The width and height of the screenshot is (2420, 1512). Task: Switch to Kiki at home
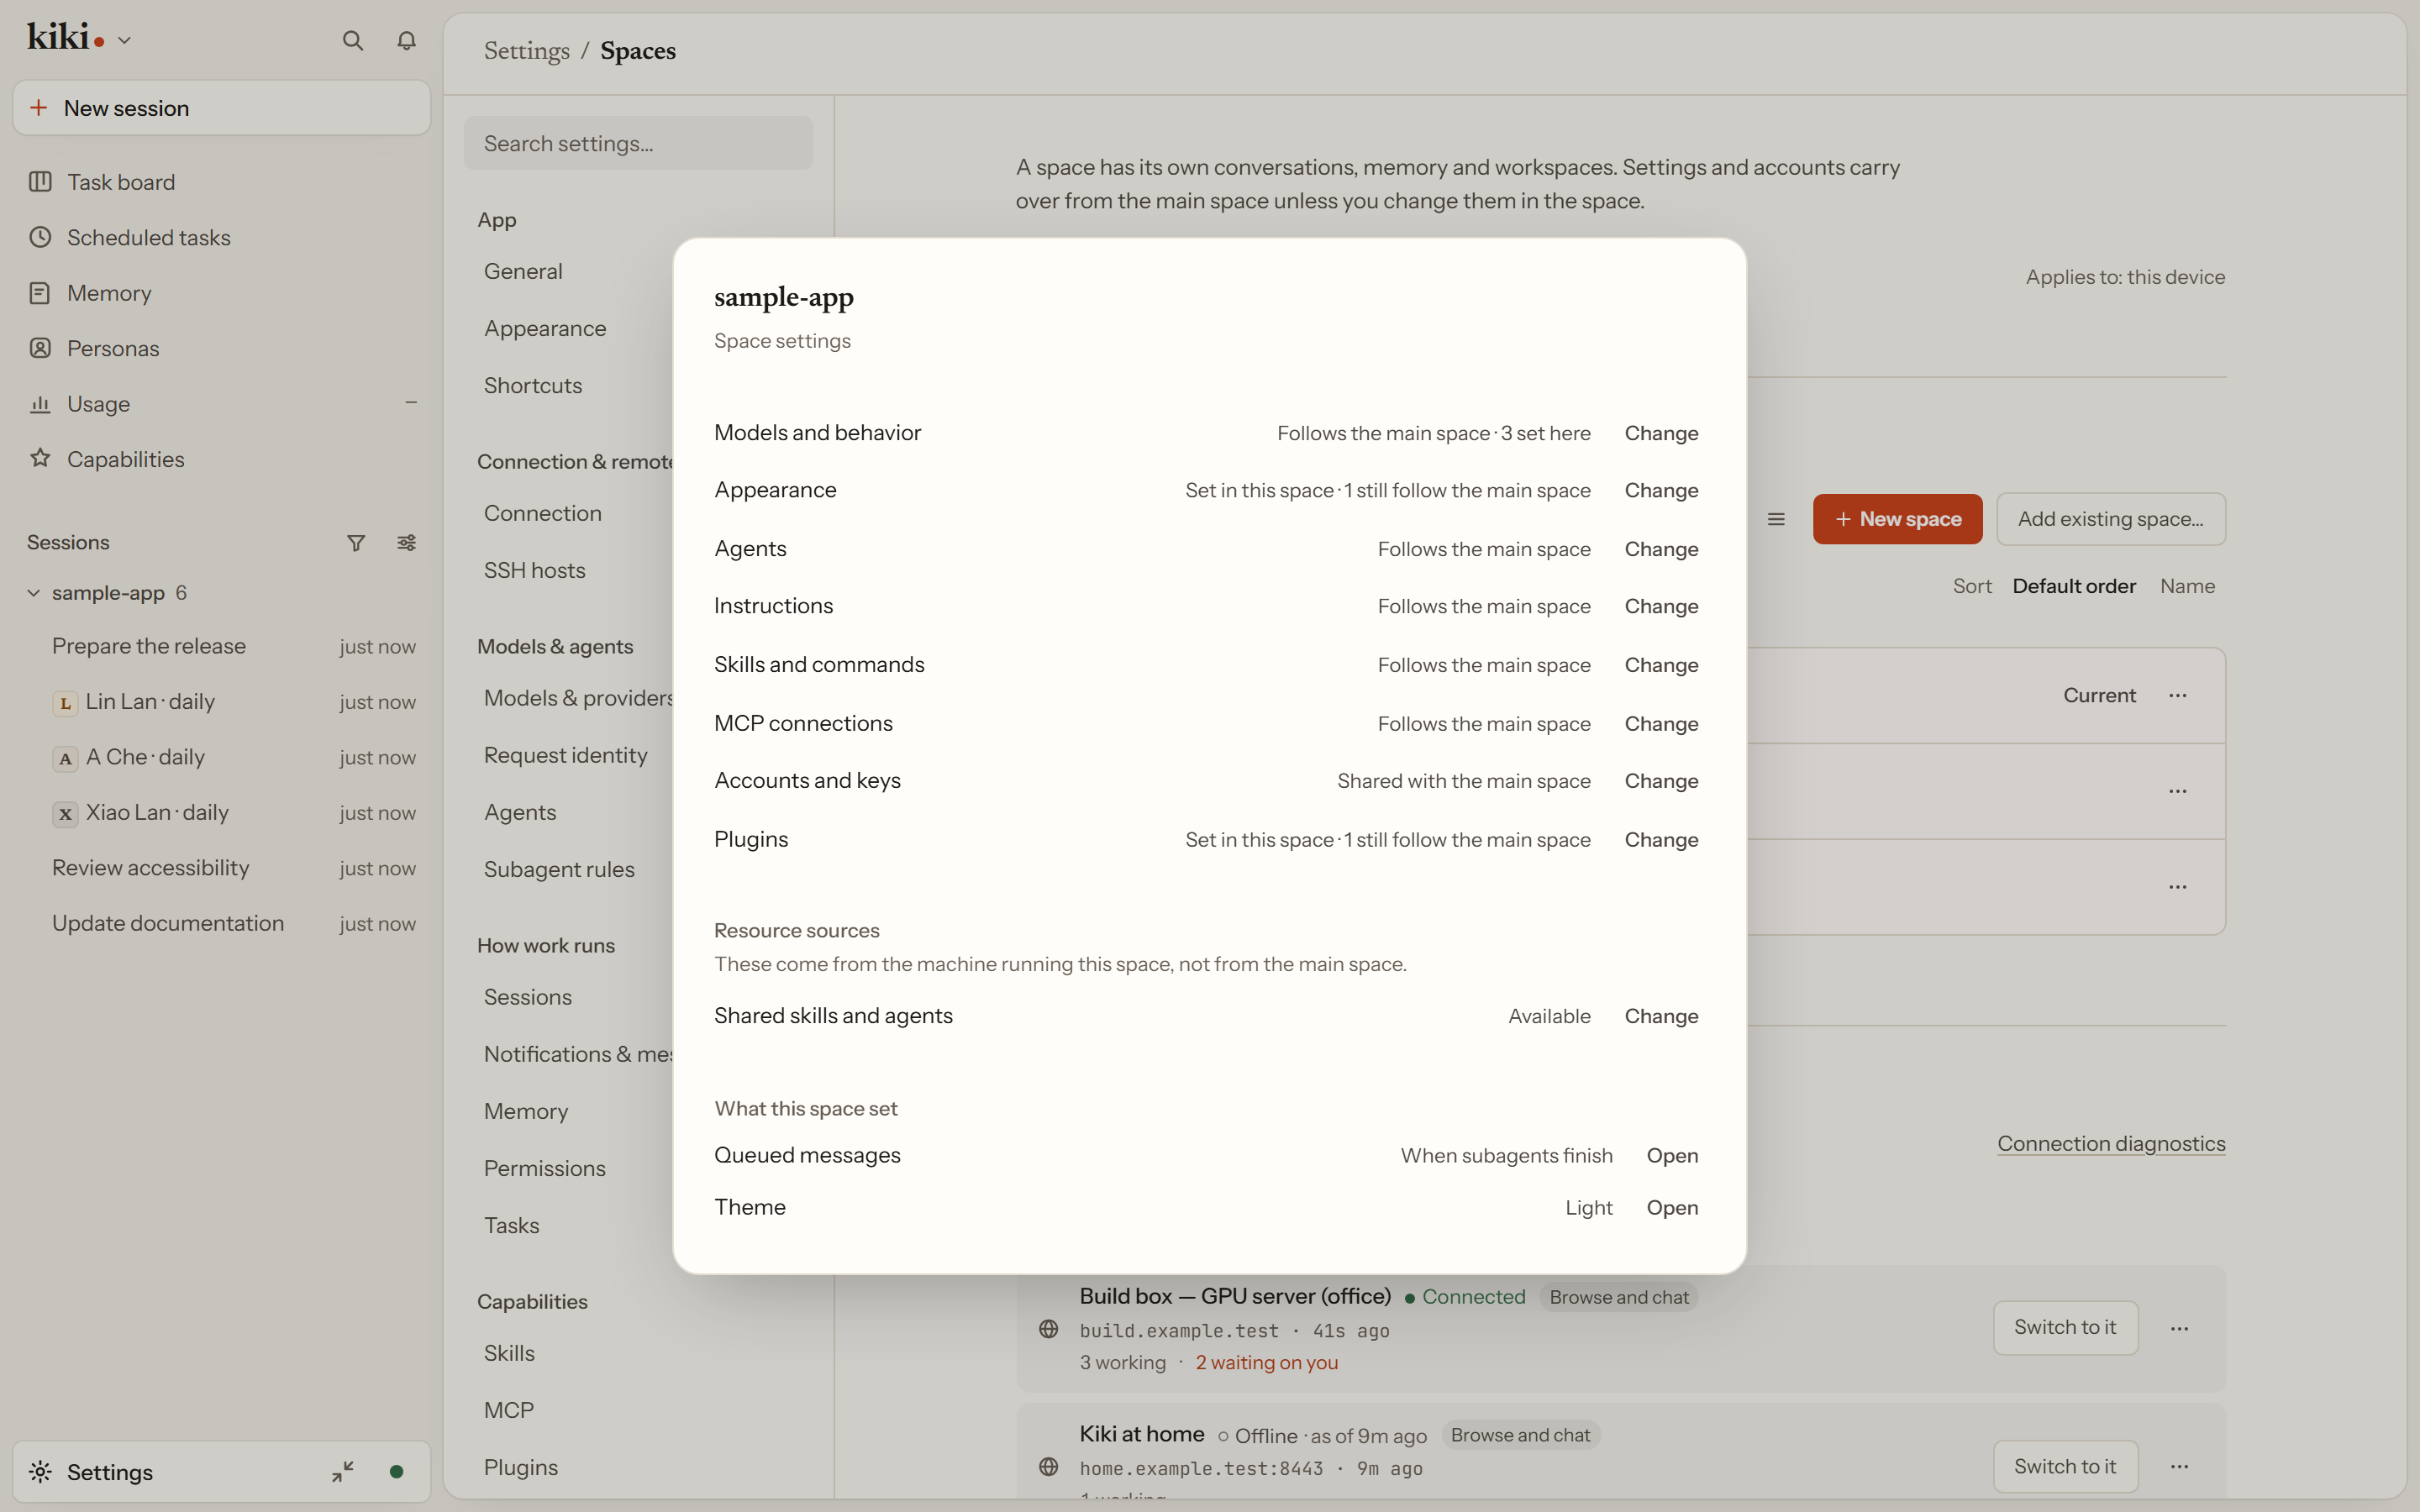coord(2065,1467)
